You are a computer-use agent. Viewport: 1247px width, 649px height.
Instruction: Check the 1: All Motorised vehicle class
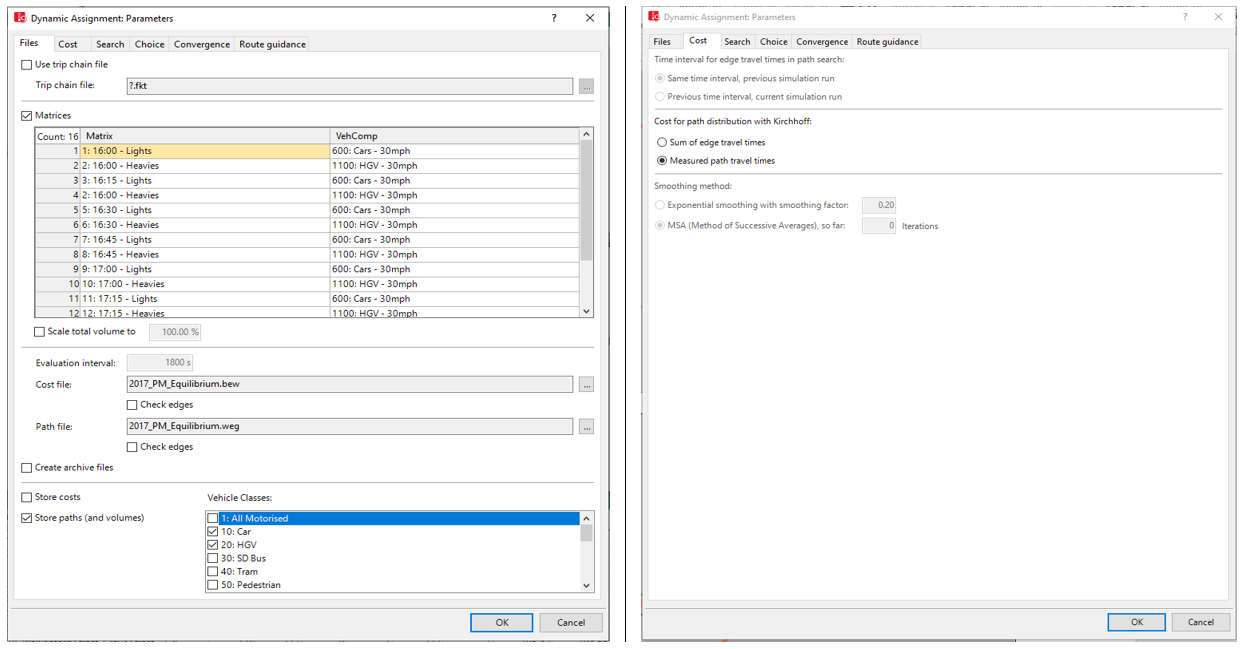pyautogui.click(x=212, y=519)
